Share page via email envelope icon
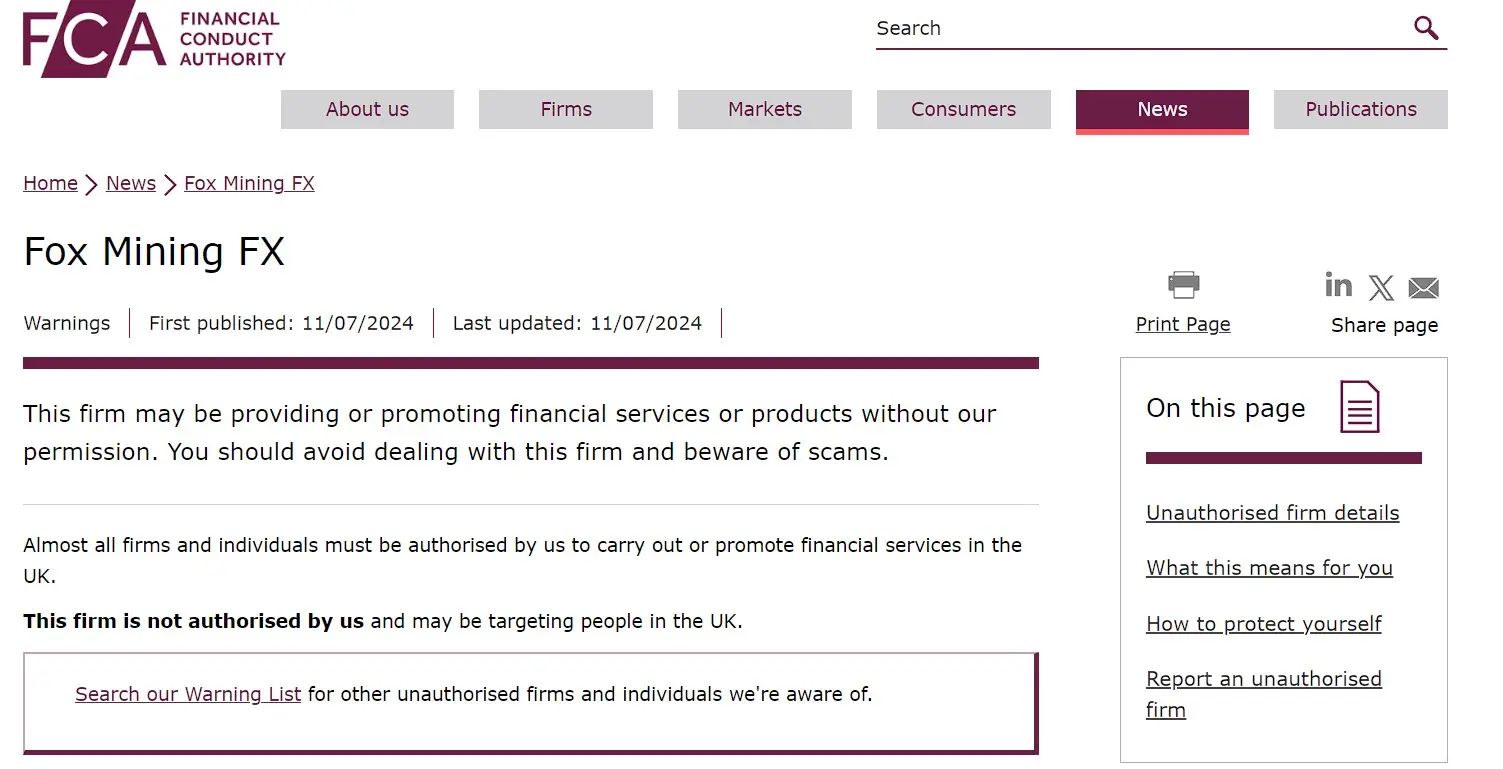 point(1423,288)
